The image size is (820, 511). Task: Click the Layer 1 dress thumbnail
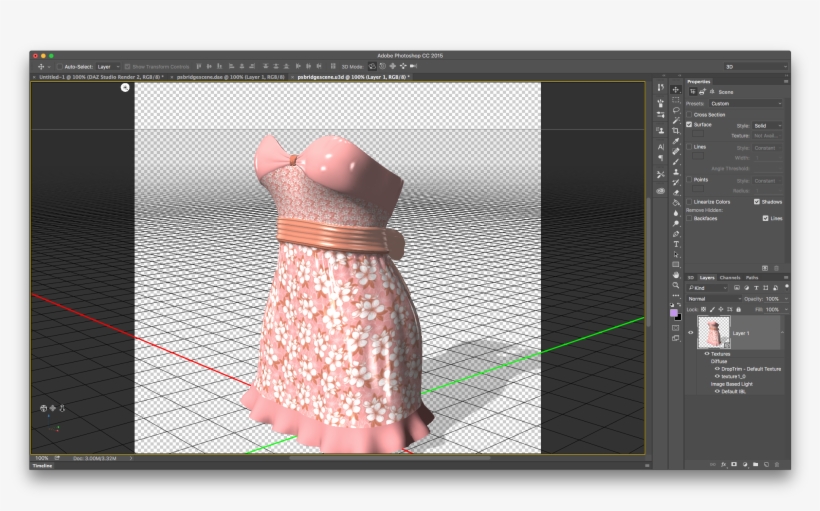(713, 333)
